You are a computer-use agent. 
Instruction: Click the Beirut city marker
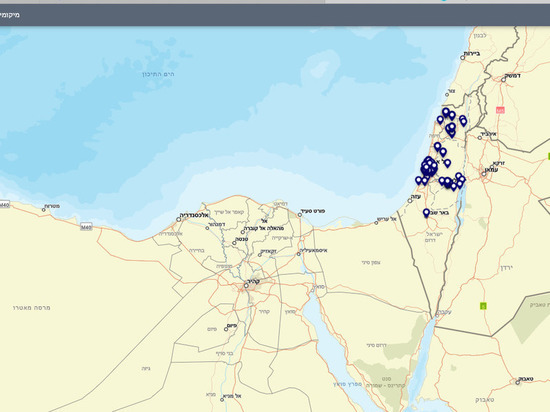pyautogui.click(x=463, y=58)
